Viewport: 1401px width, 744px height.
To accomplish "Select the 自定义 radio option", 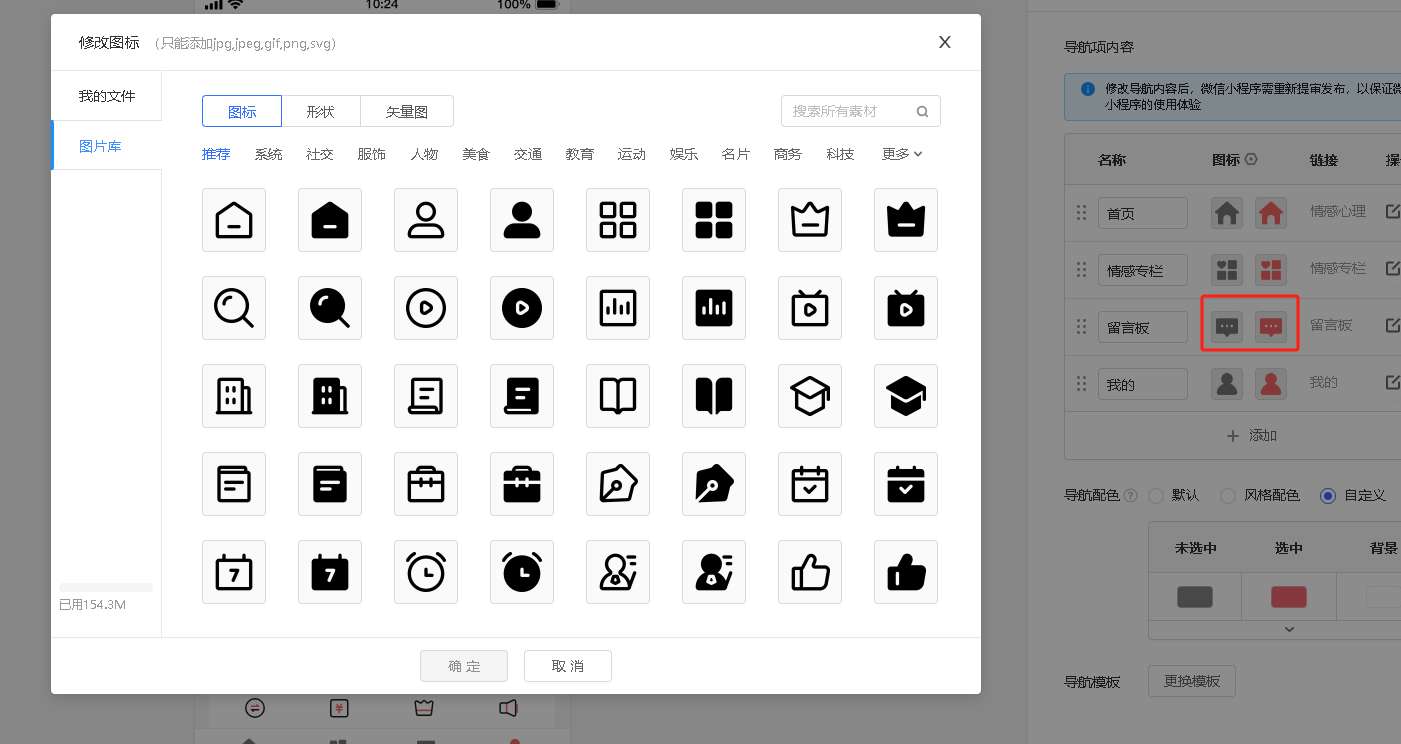I will tap(1328, 495).
